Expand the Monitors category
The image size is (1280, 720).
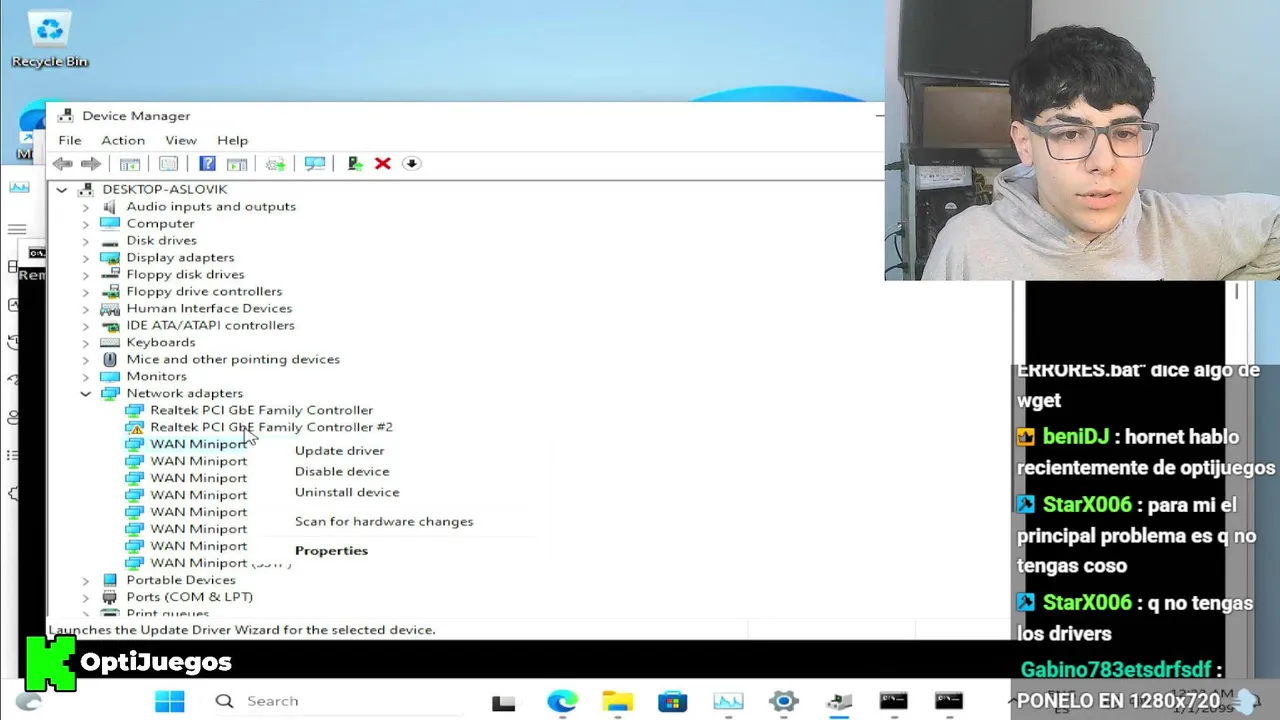point(85,377)
